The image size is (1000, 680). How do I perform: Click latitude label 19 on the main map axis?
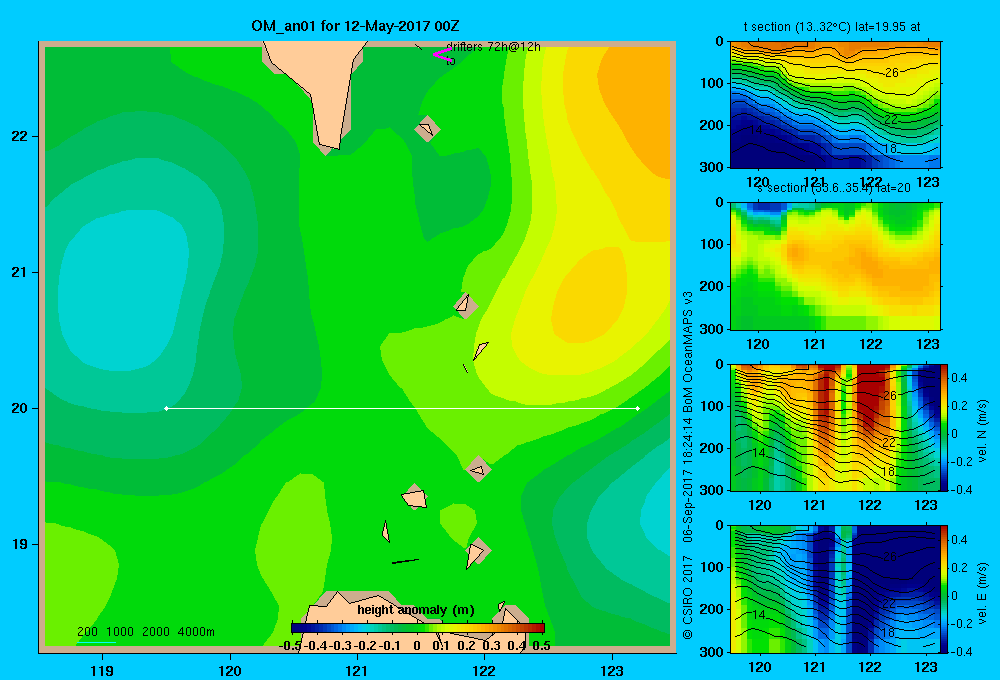click(x=19, y=544)
